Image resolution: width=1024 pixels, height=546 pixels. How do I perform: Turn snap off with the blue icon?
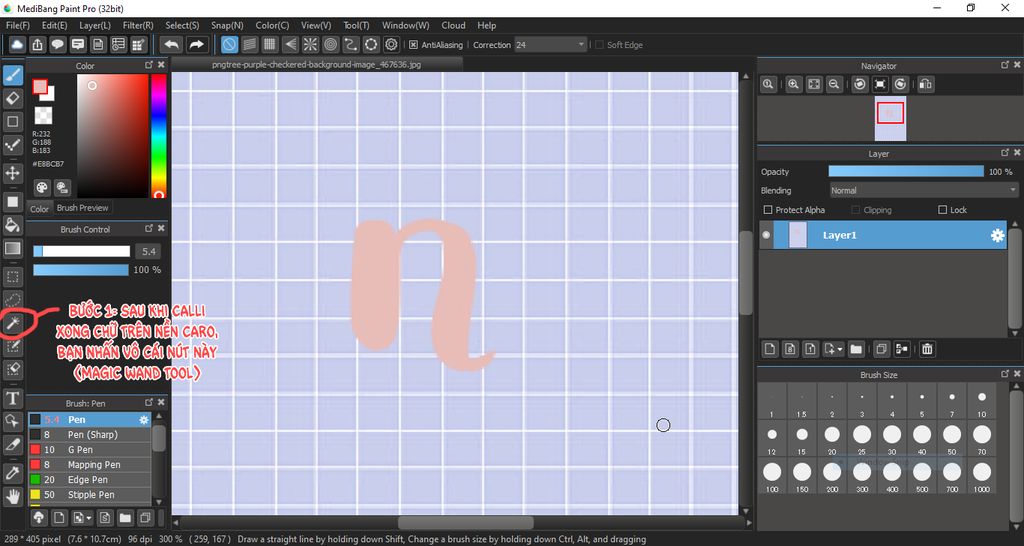point(229,44)
